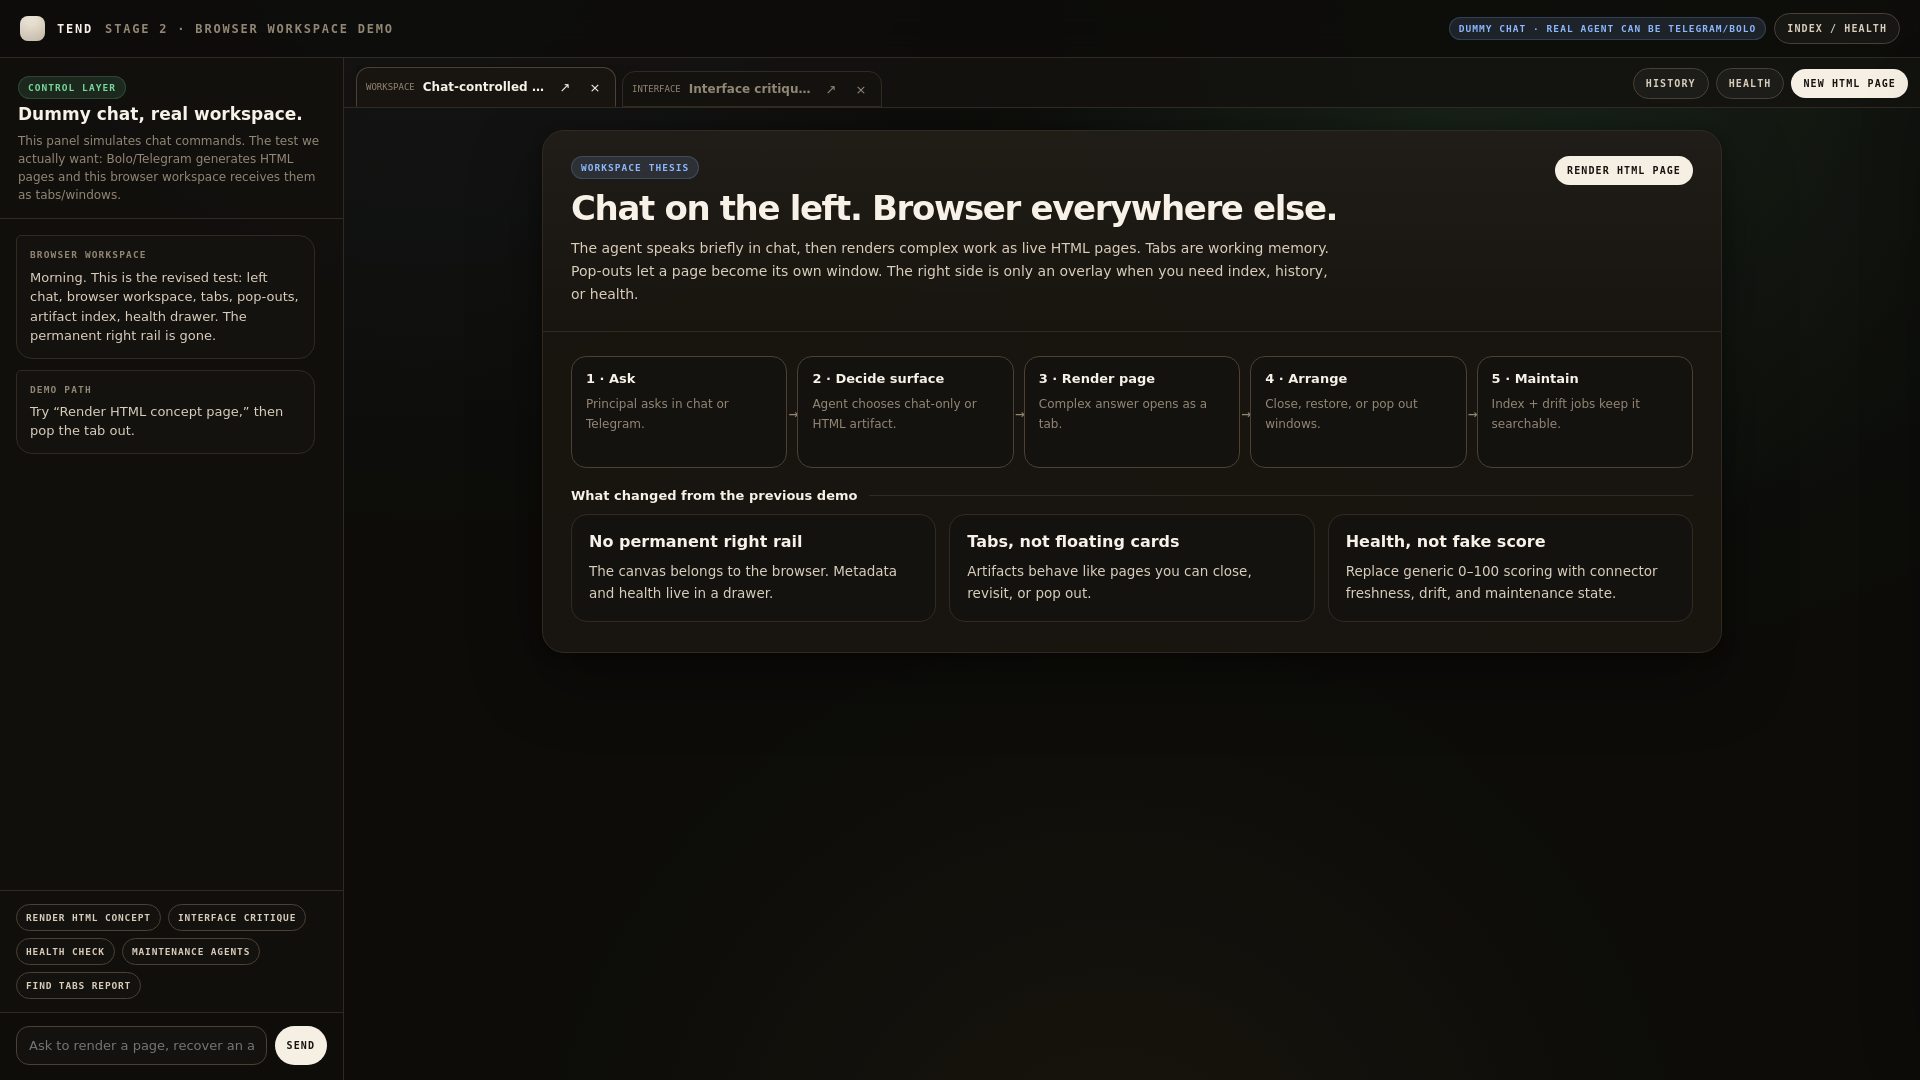Click the Workspace Thesis badge
The image size is (1920, 1080).
pos(635,168)
